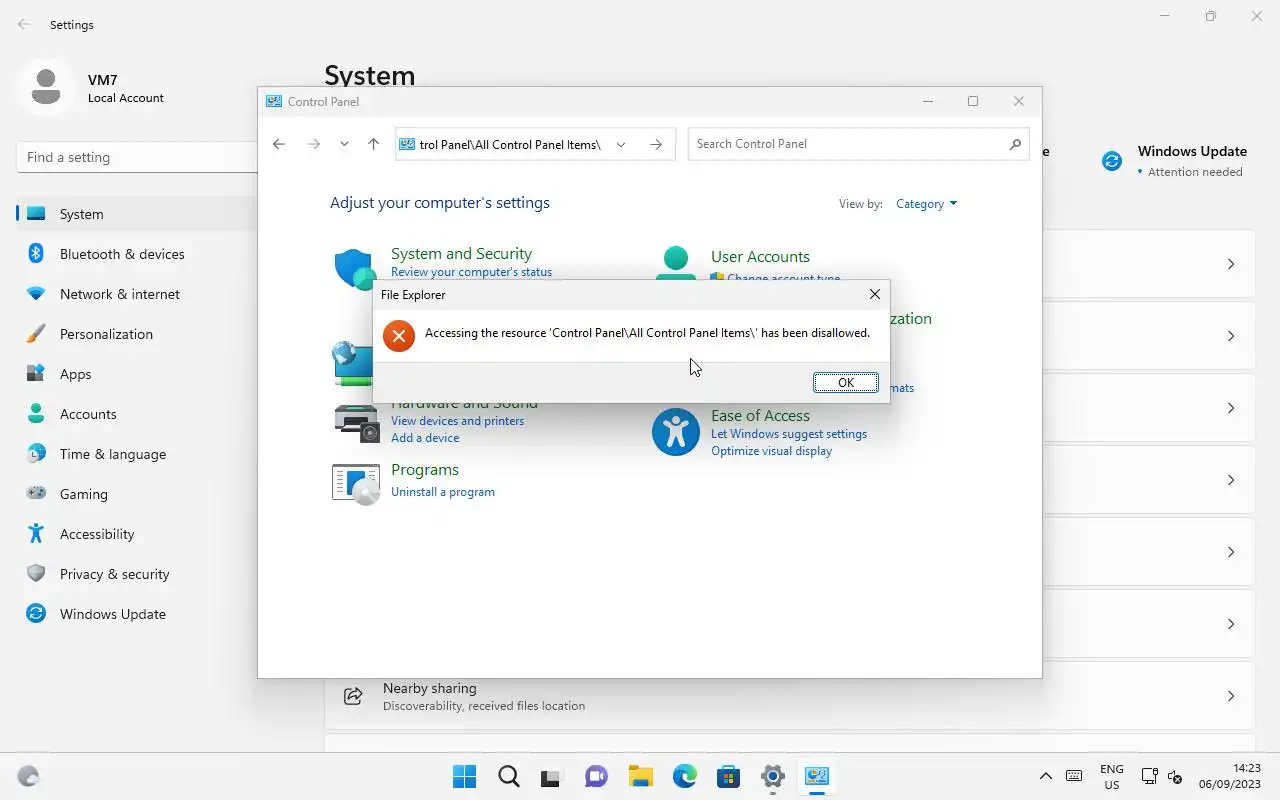This screenshot has width=1280, height=800.
Task: Select Apps in Settings sidebar
Action: (137, 374)
